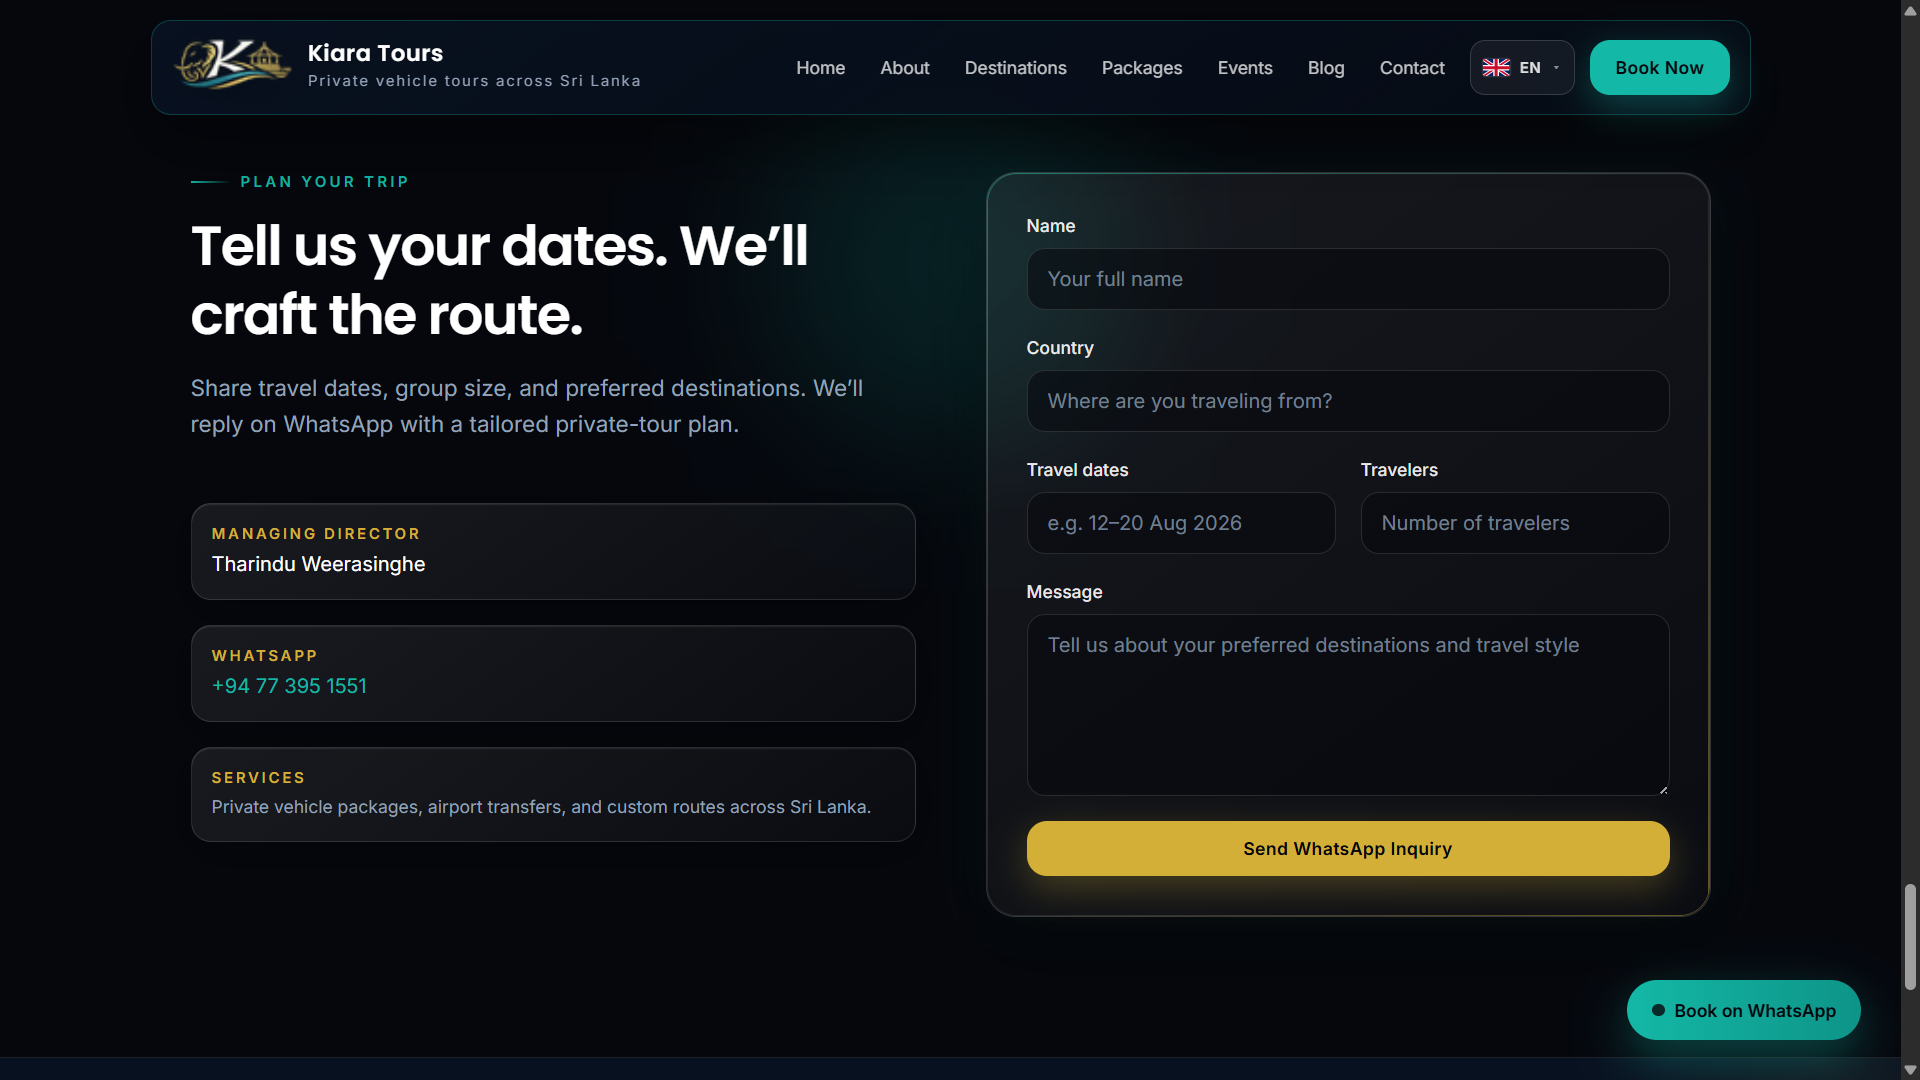Send the WhatsApp Inquiry
The width and height of the screenshot is (1920, 1080).
(1347, 849)
